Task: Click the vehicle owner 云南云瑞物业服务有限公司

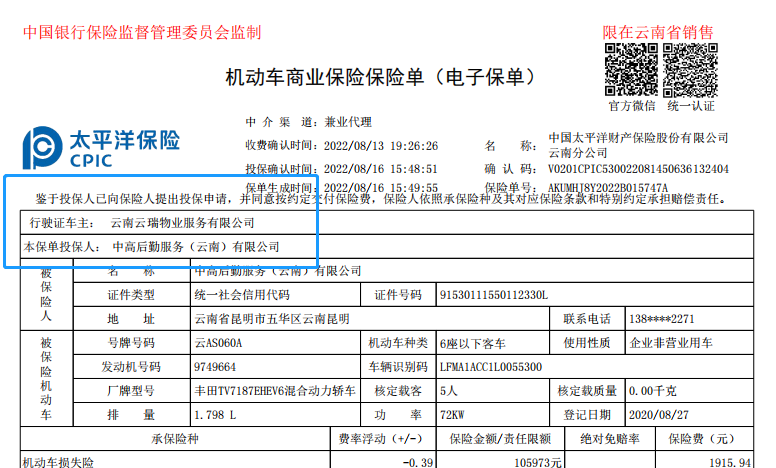Action: 182,222
